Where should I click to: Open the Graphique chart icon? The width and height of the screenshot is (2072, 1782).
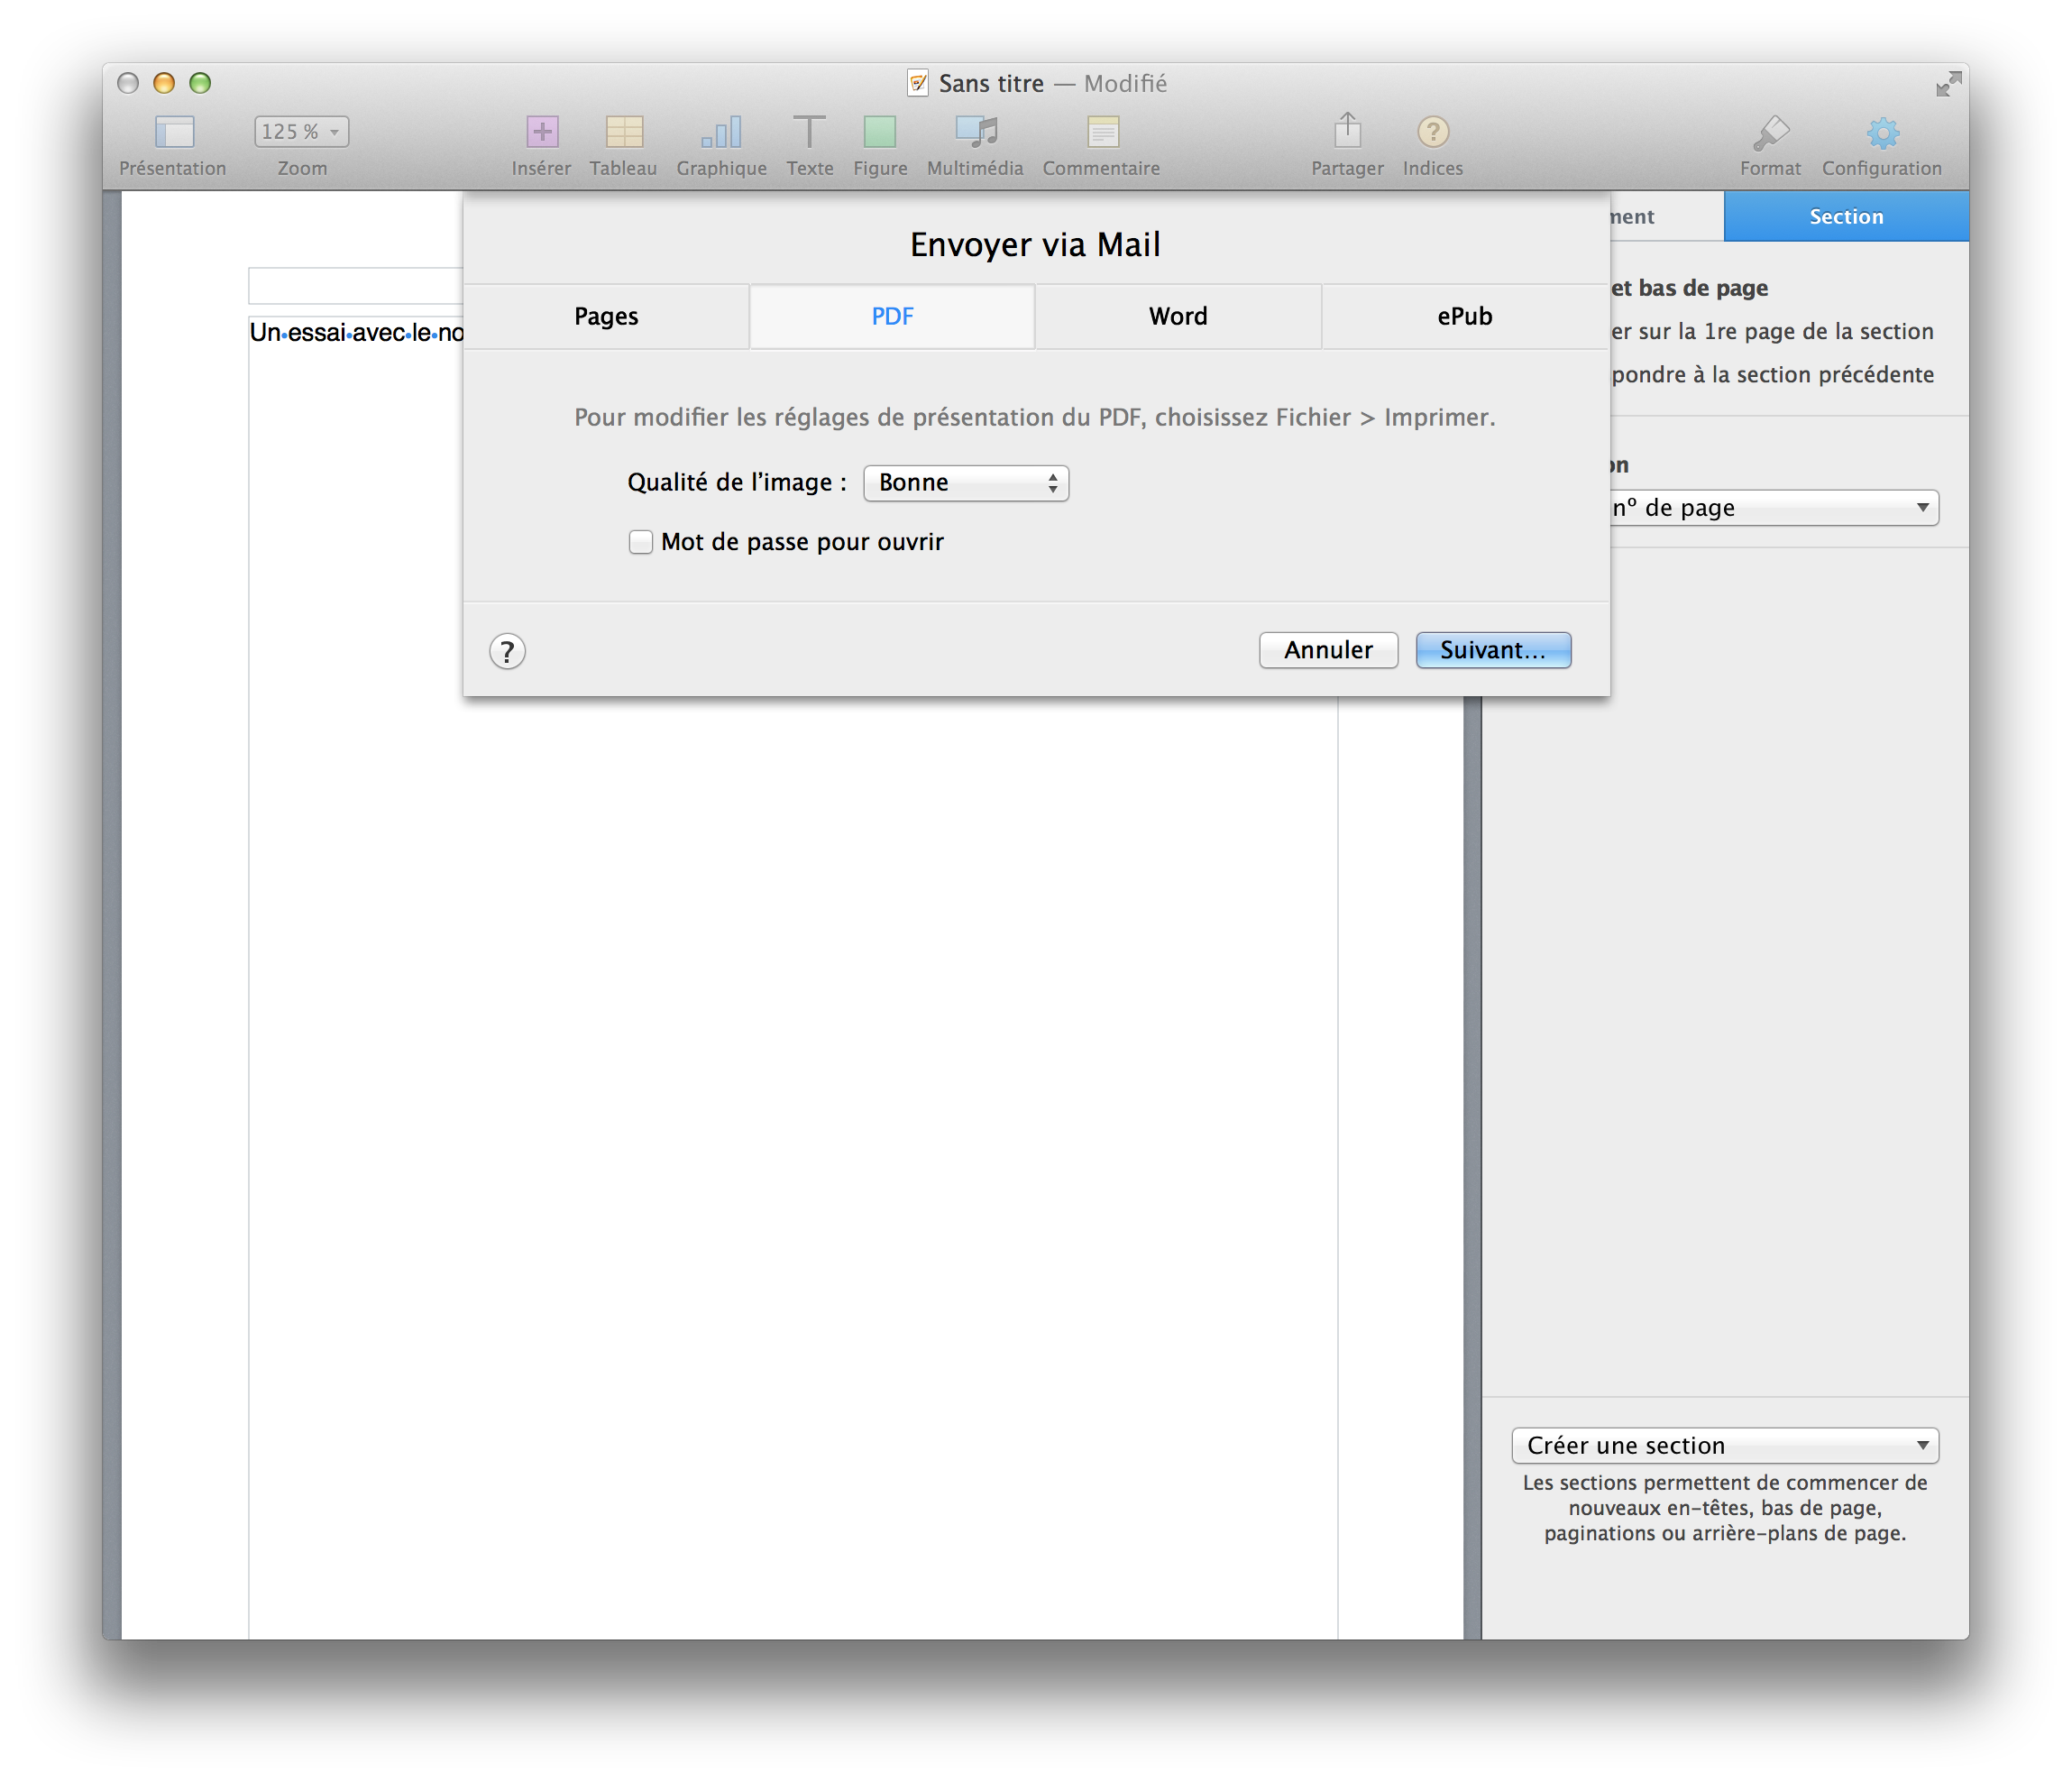pyautogui.click(x=721, y=132)
